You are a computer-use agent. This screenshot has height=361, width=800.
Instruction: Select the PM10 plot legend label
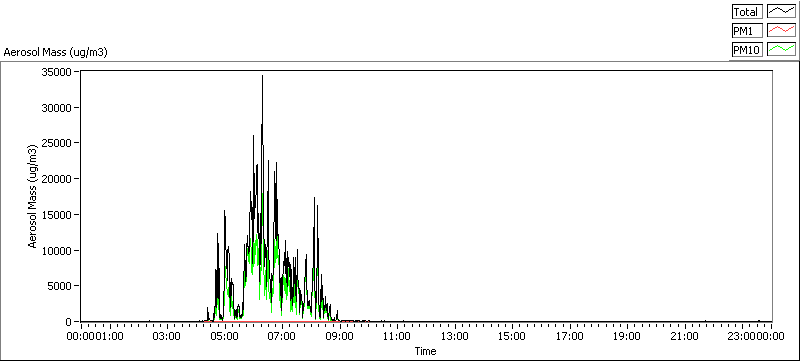[747, 49]
